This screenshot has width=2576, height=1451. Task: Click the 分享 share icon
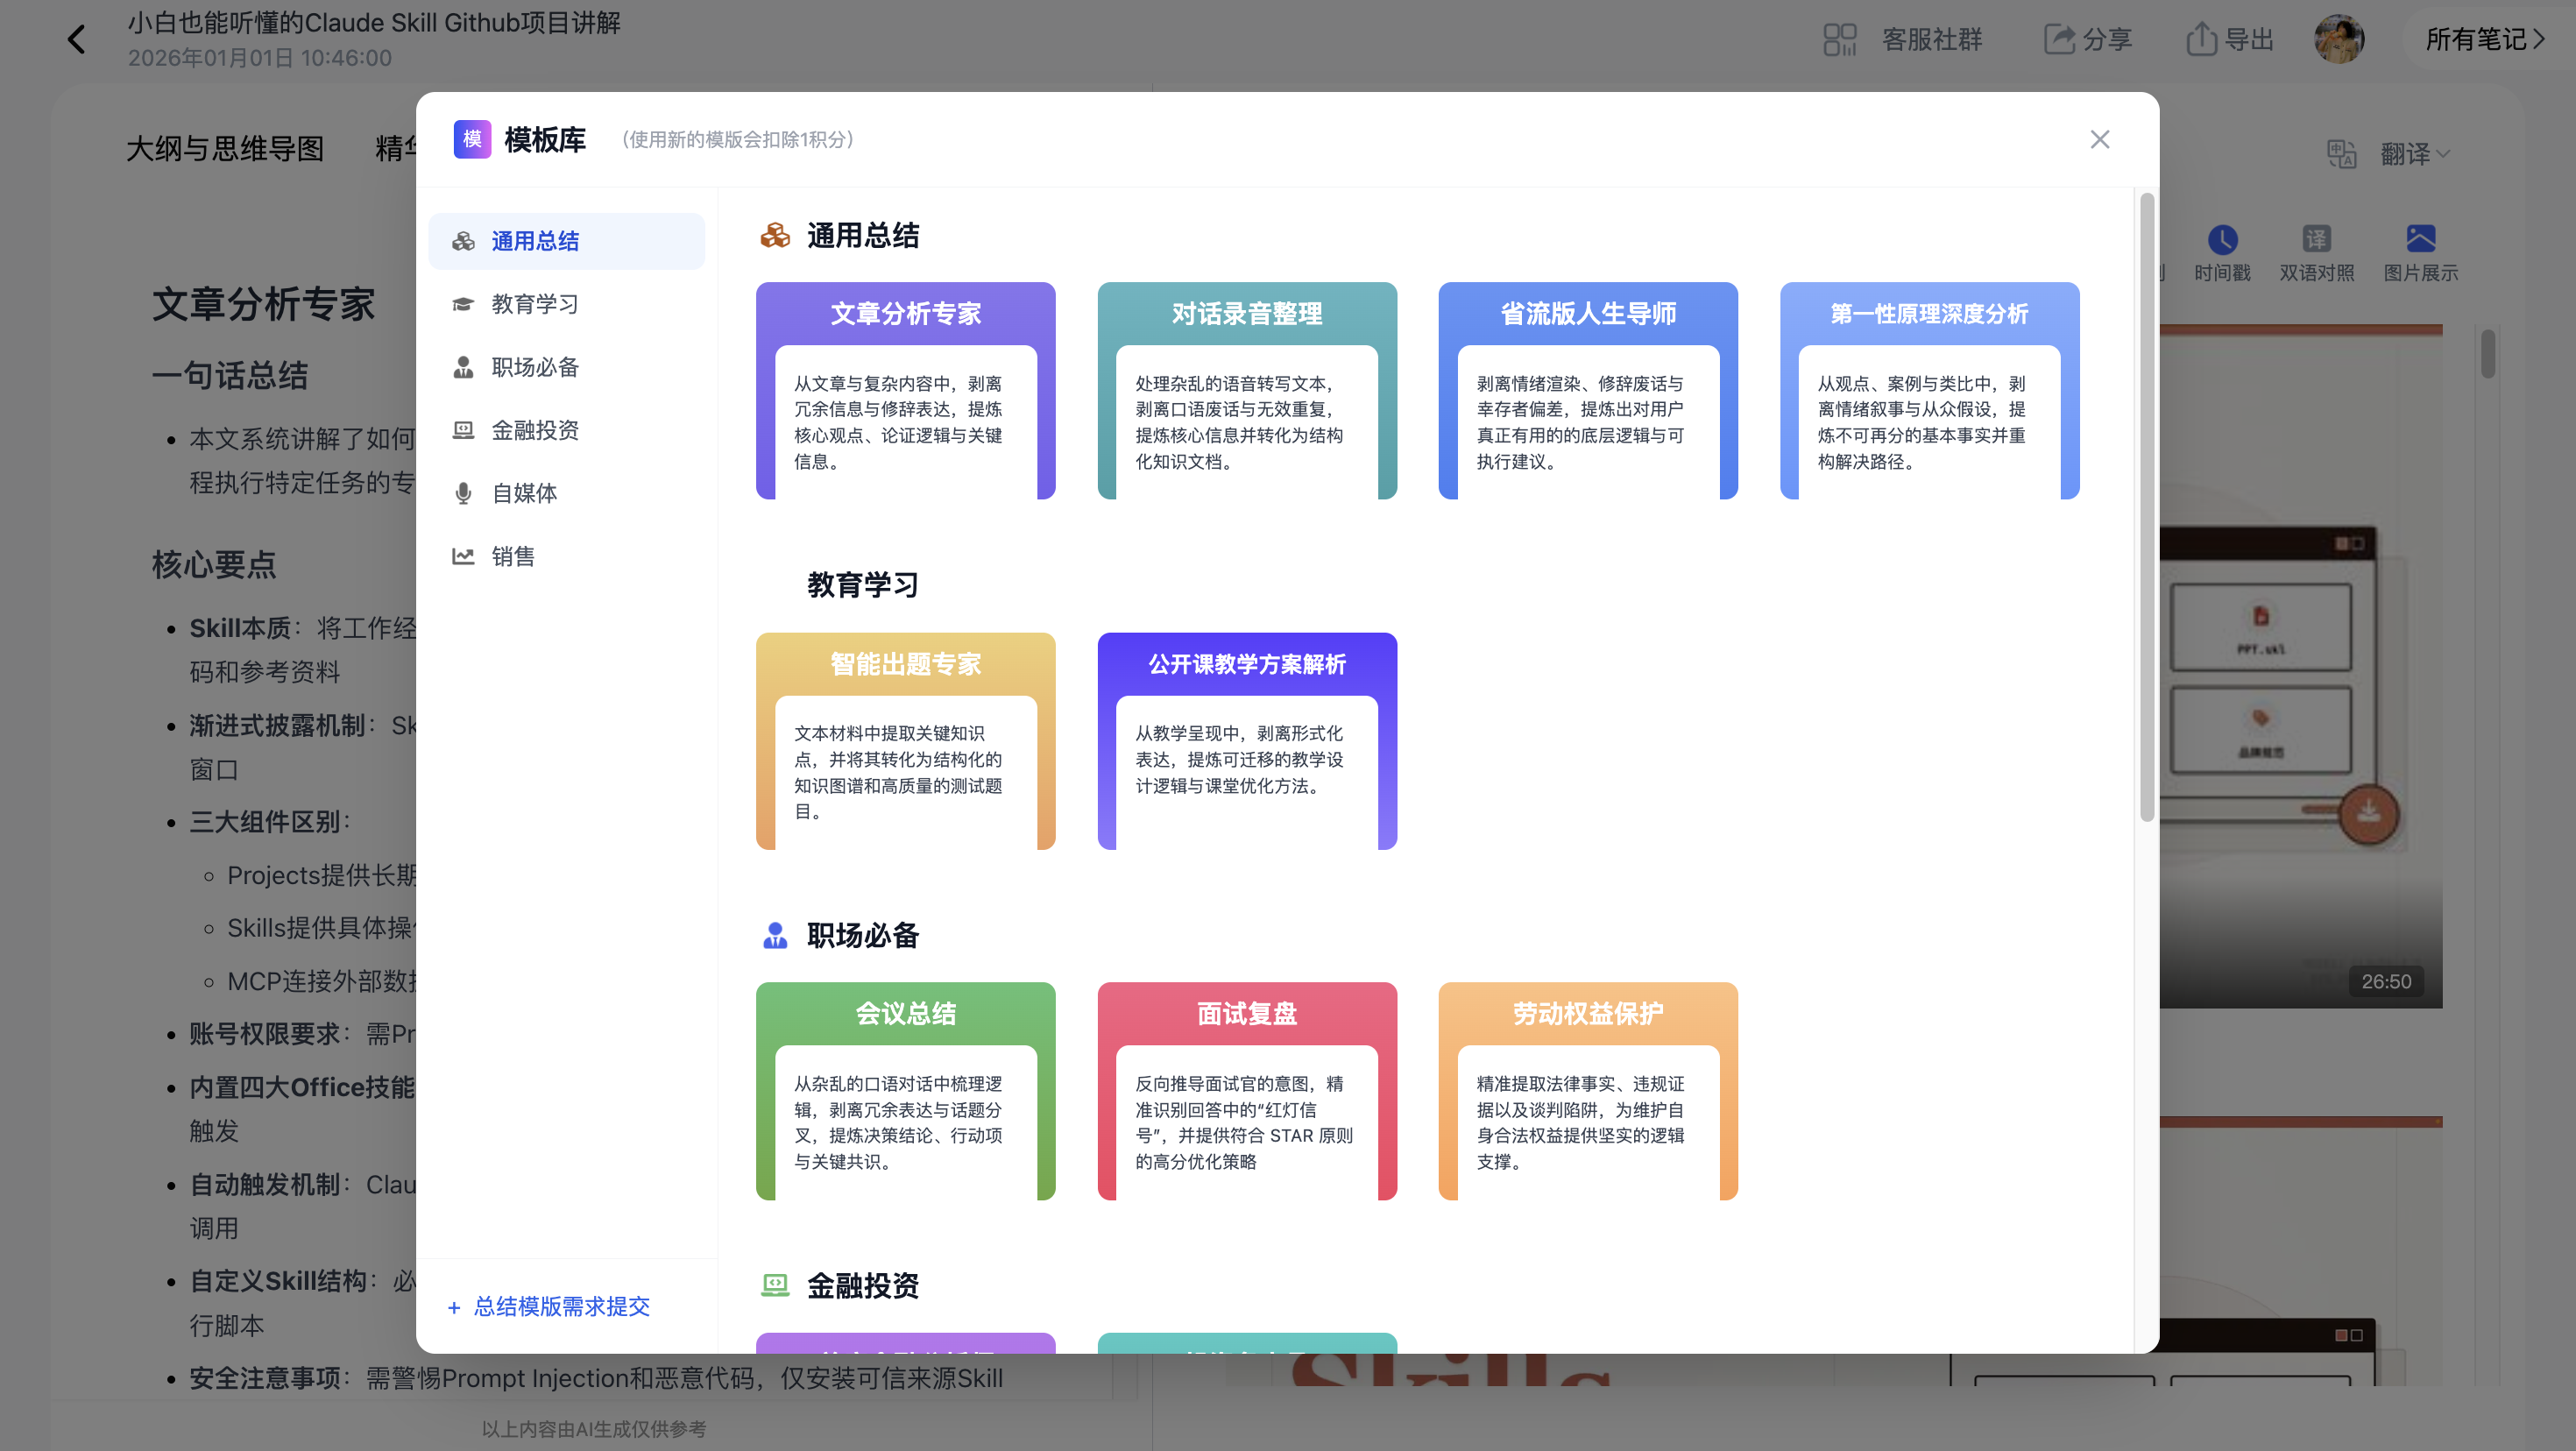pos(2059,39)
